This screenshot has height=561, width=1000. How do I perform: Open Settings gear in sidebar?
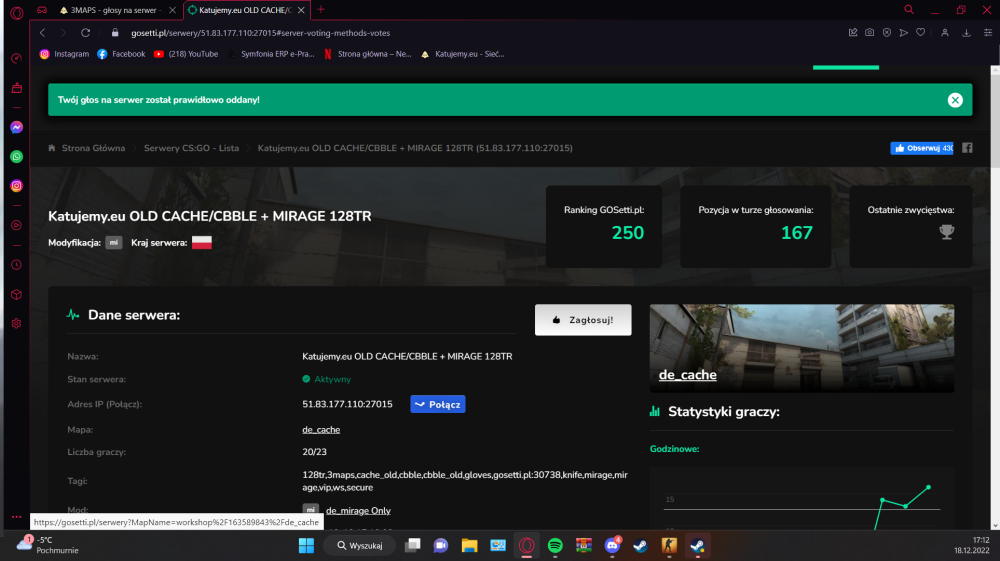[17, 323]
